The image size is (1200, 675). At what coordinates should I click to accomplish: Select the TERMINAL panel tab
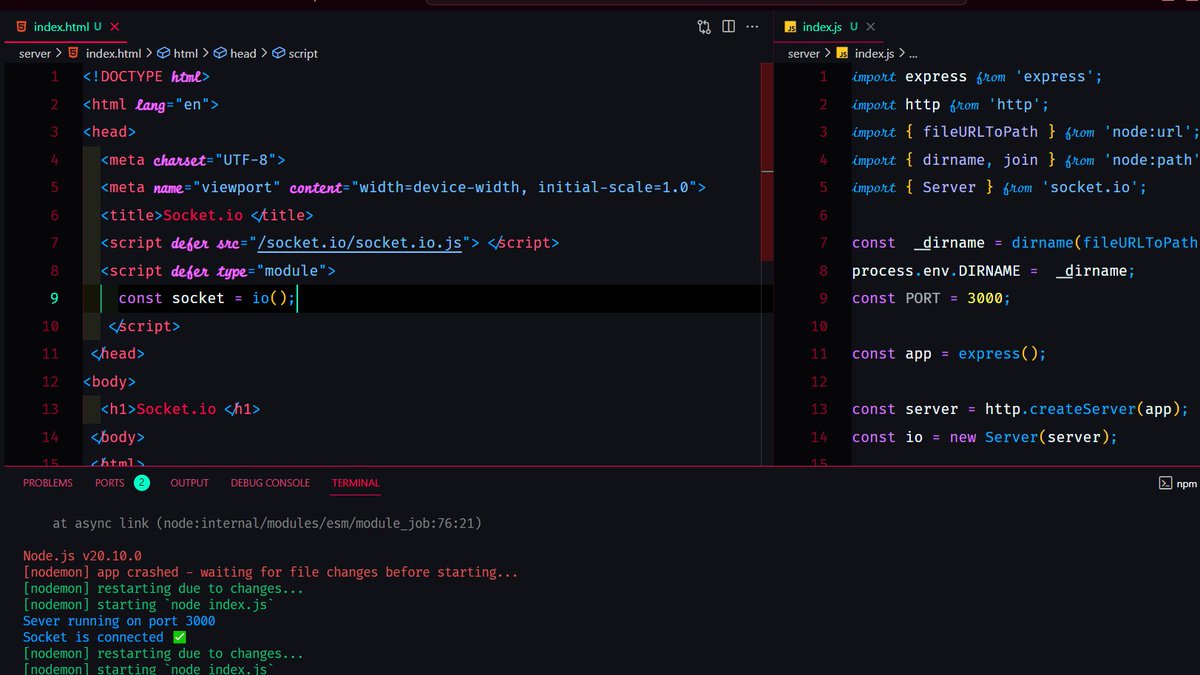tap(356, 483)
